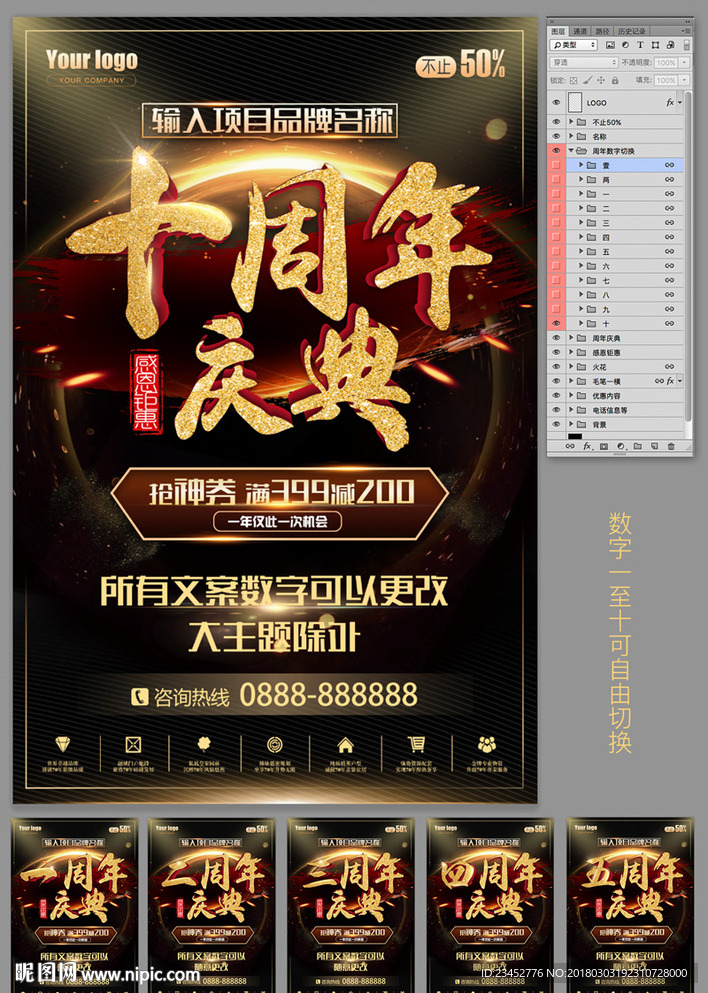Screen dimensions: 708x993
Task: Click the new adjustment layer footer icon
Action: [621, 446]
